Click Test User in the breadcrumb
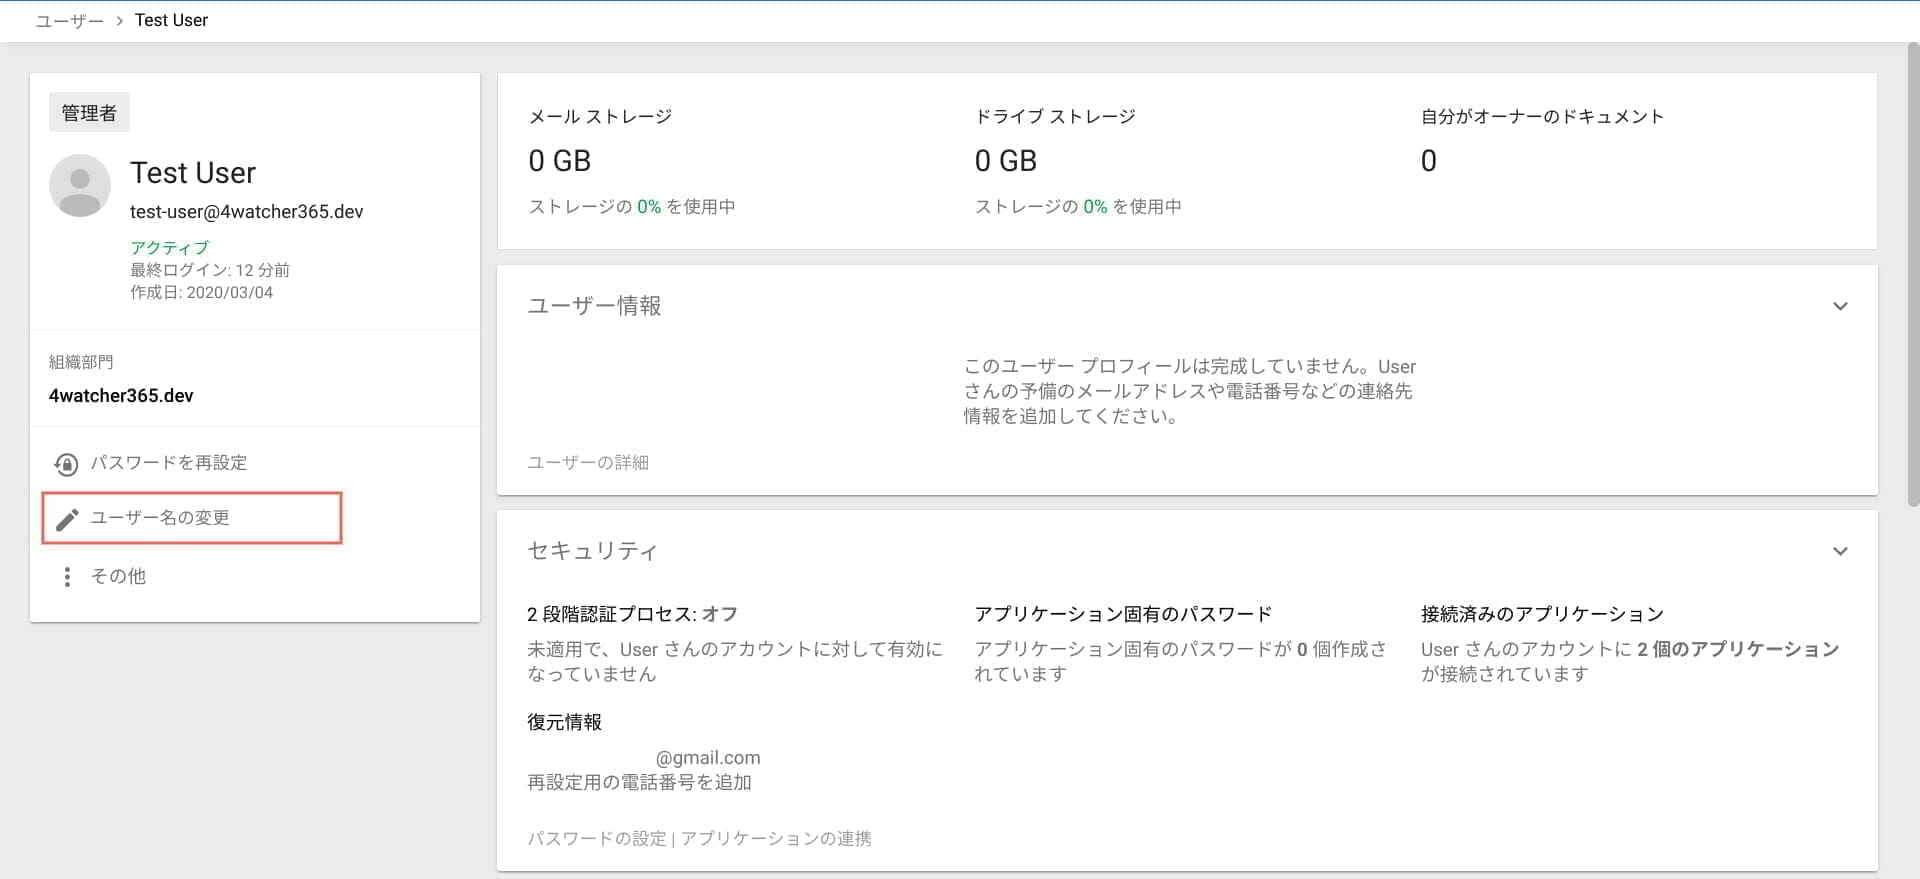The image size is (1920, 879). tap(171, 21)
